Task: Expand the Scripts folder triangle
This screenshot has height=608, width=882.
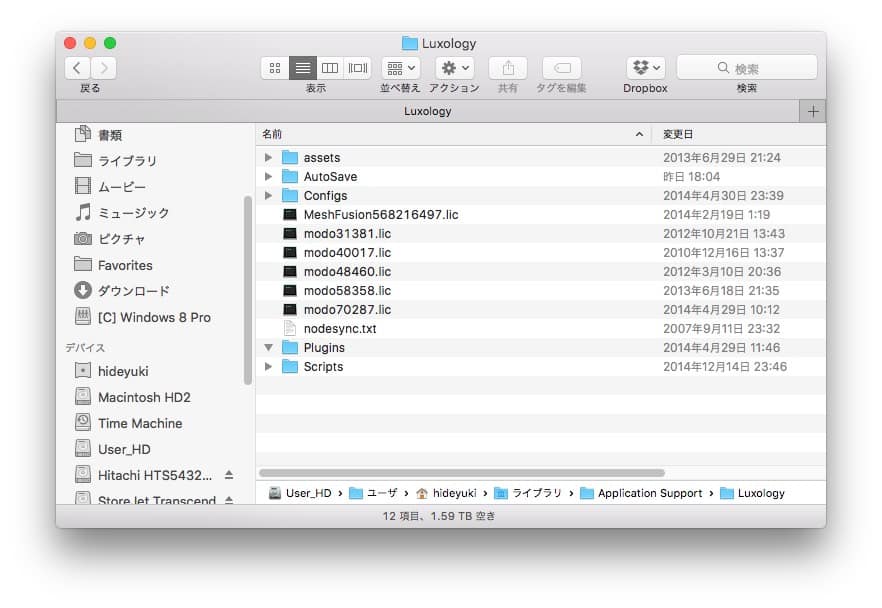Action: coord(268,367)
